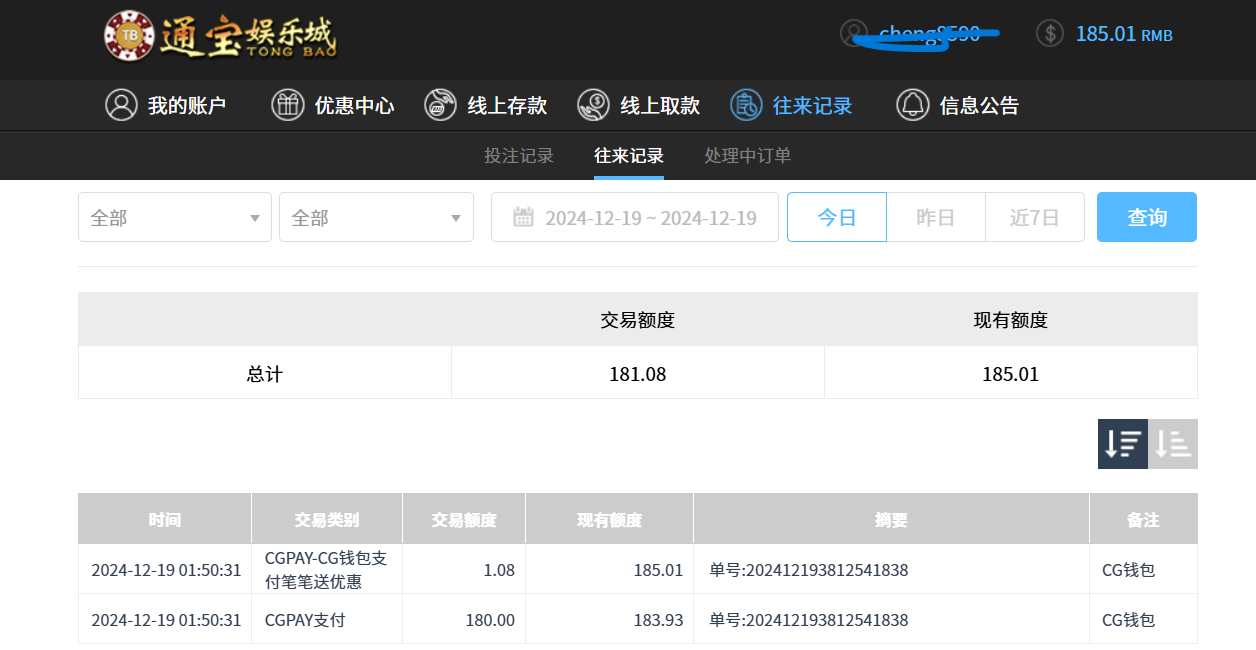Open the bell notifications icon
1256x650 pixels.
coord(912,105)
